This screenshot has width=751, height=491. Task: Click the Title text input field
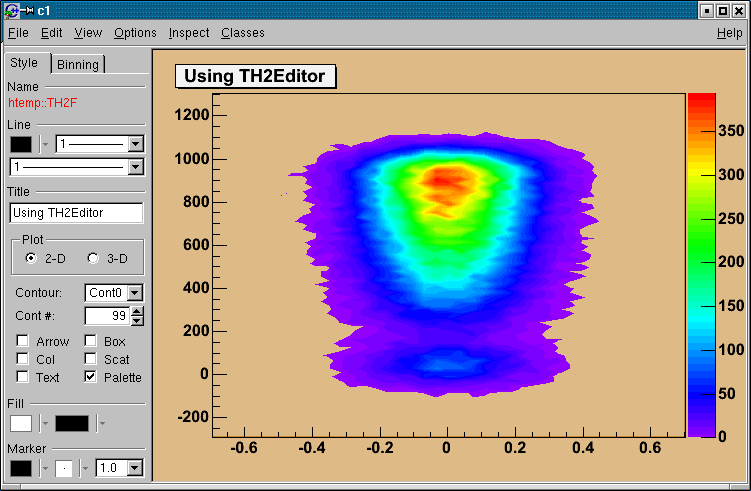(76, 213)
